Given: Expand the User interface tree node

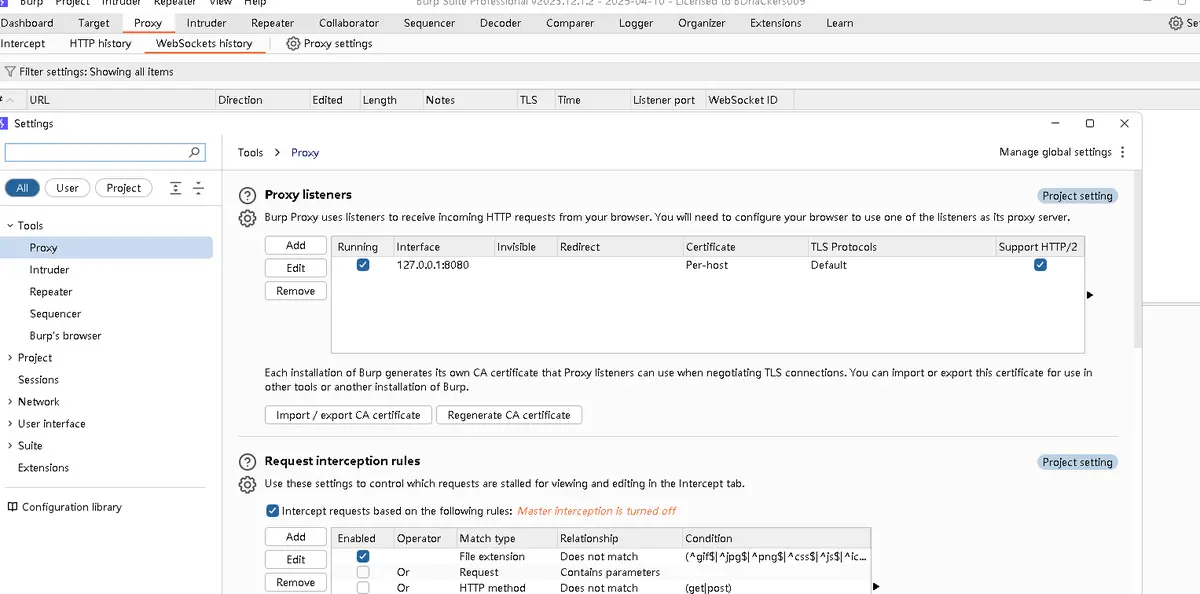Looking at the screenshot, I should tap(10, 424).
